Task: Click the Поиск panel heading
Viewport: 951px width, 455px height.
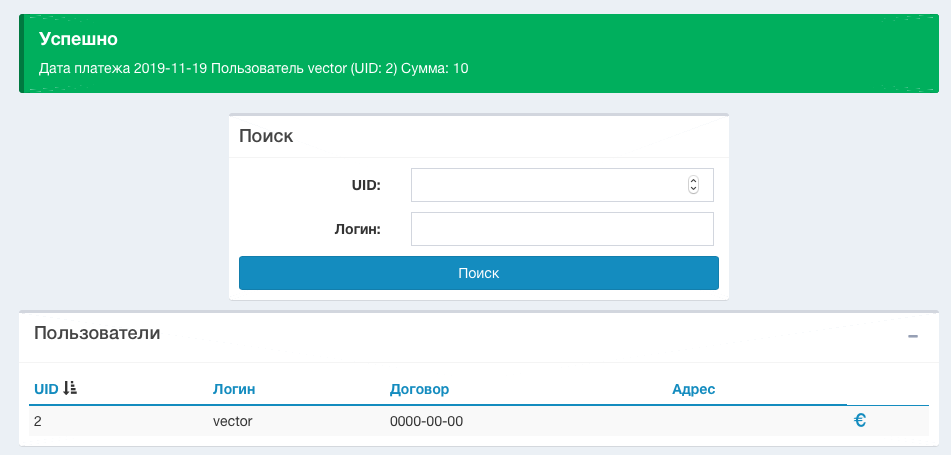Action: point(266,136)
